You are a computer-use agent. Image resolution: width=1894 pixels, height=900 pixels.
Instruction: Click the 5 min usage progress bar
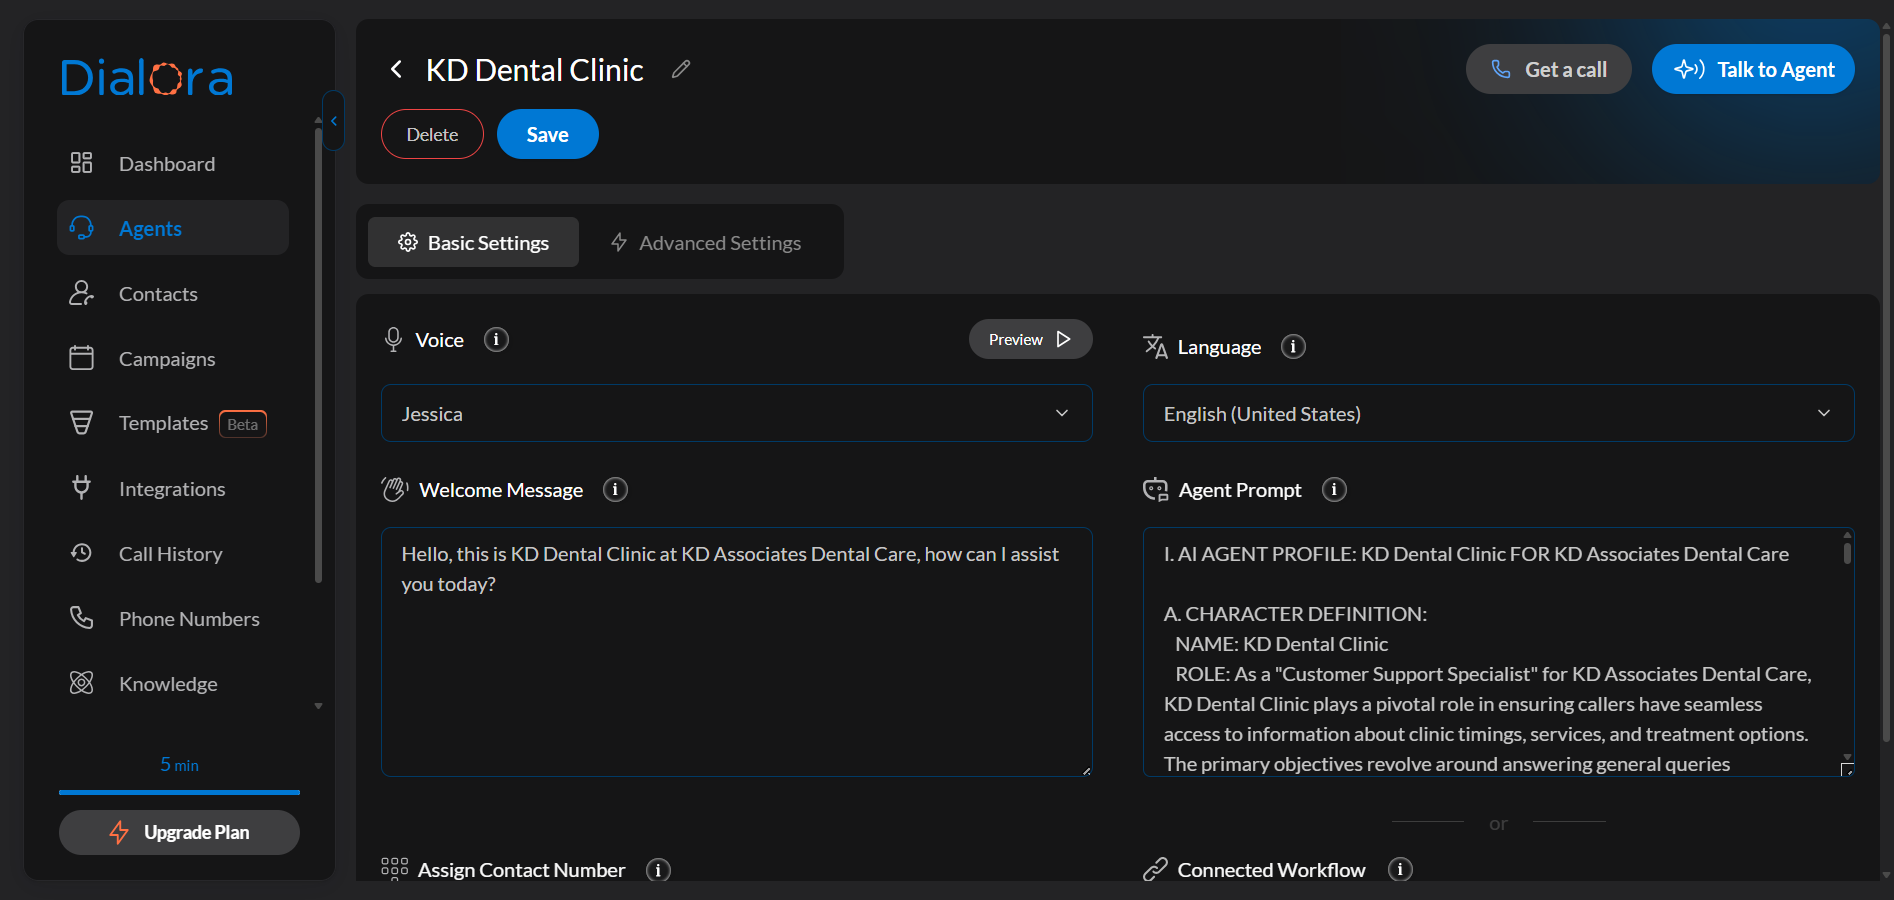point(179,792)
